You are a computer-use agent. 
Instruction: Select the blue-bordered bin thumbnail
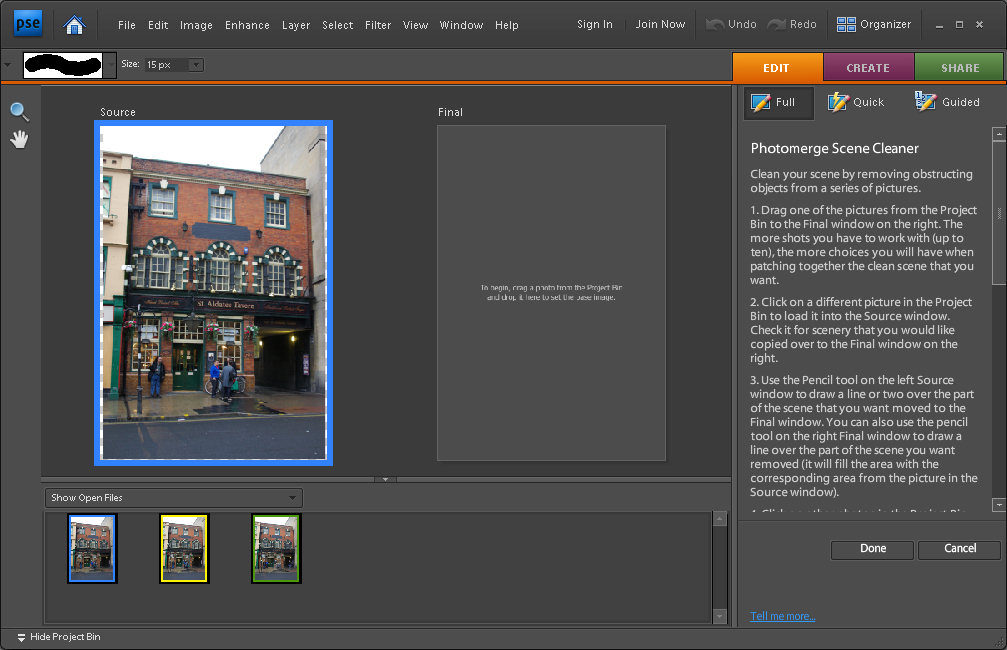92,549
